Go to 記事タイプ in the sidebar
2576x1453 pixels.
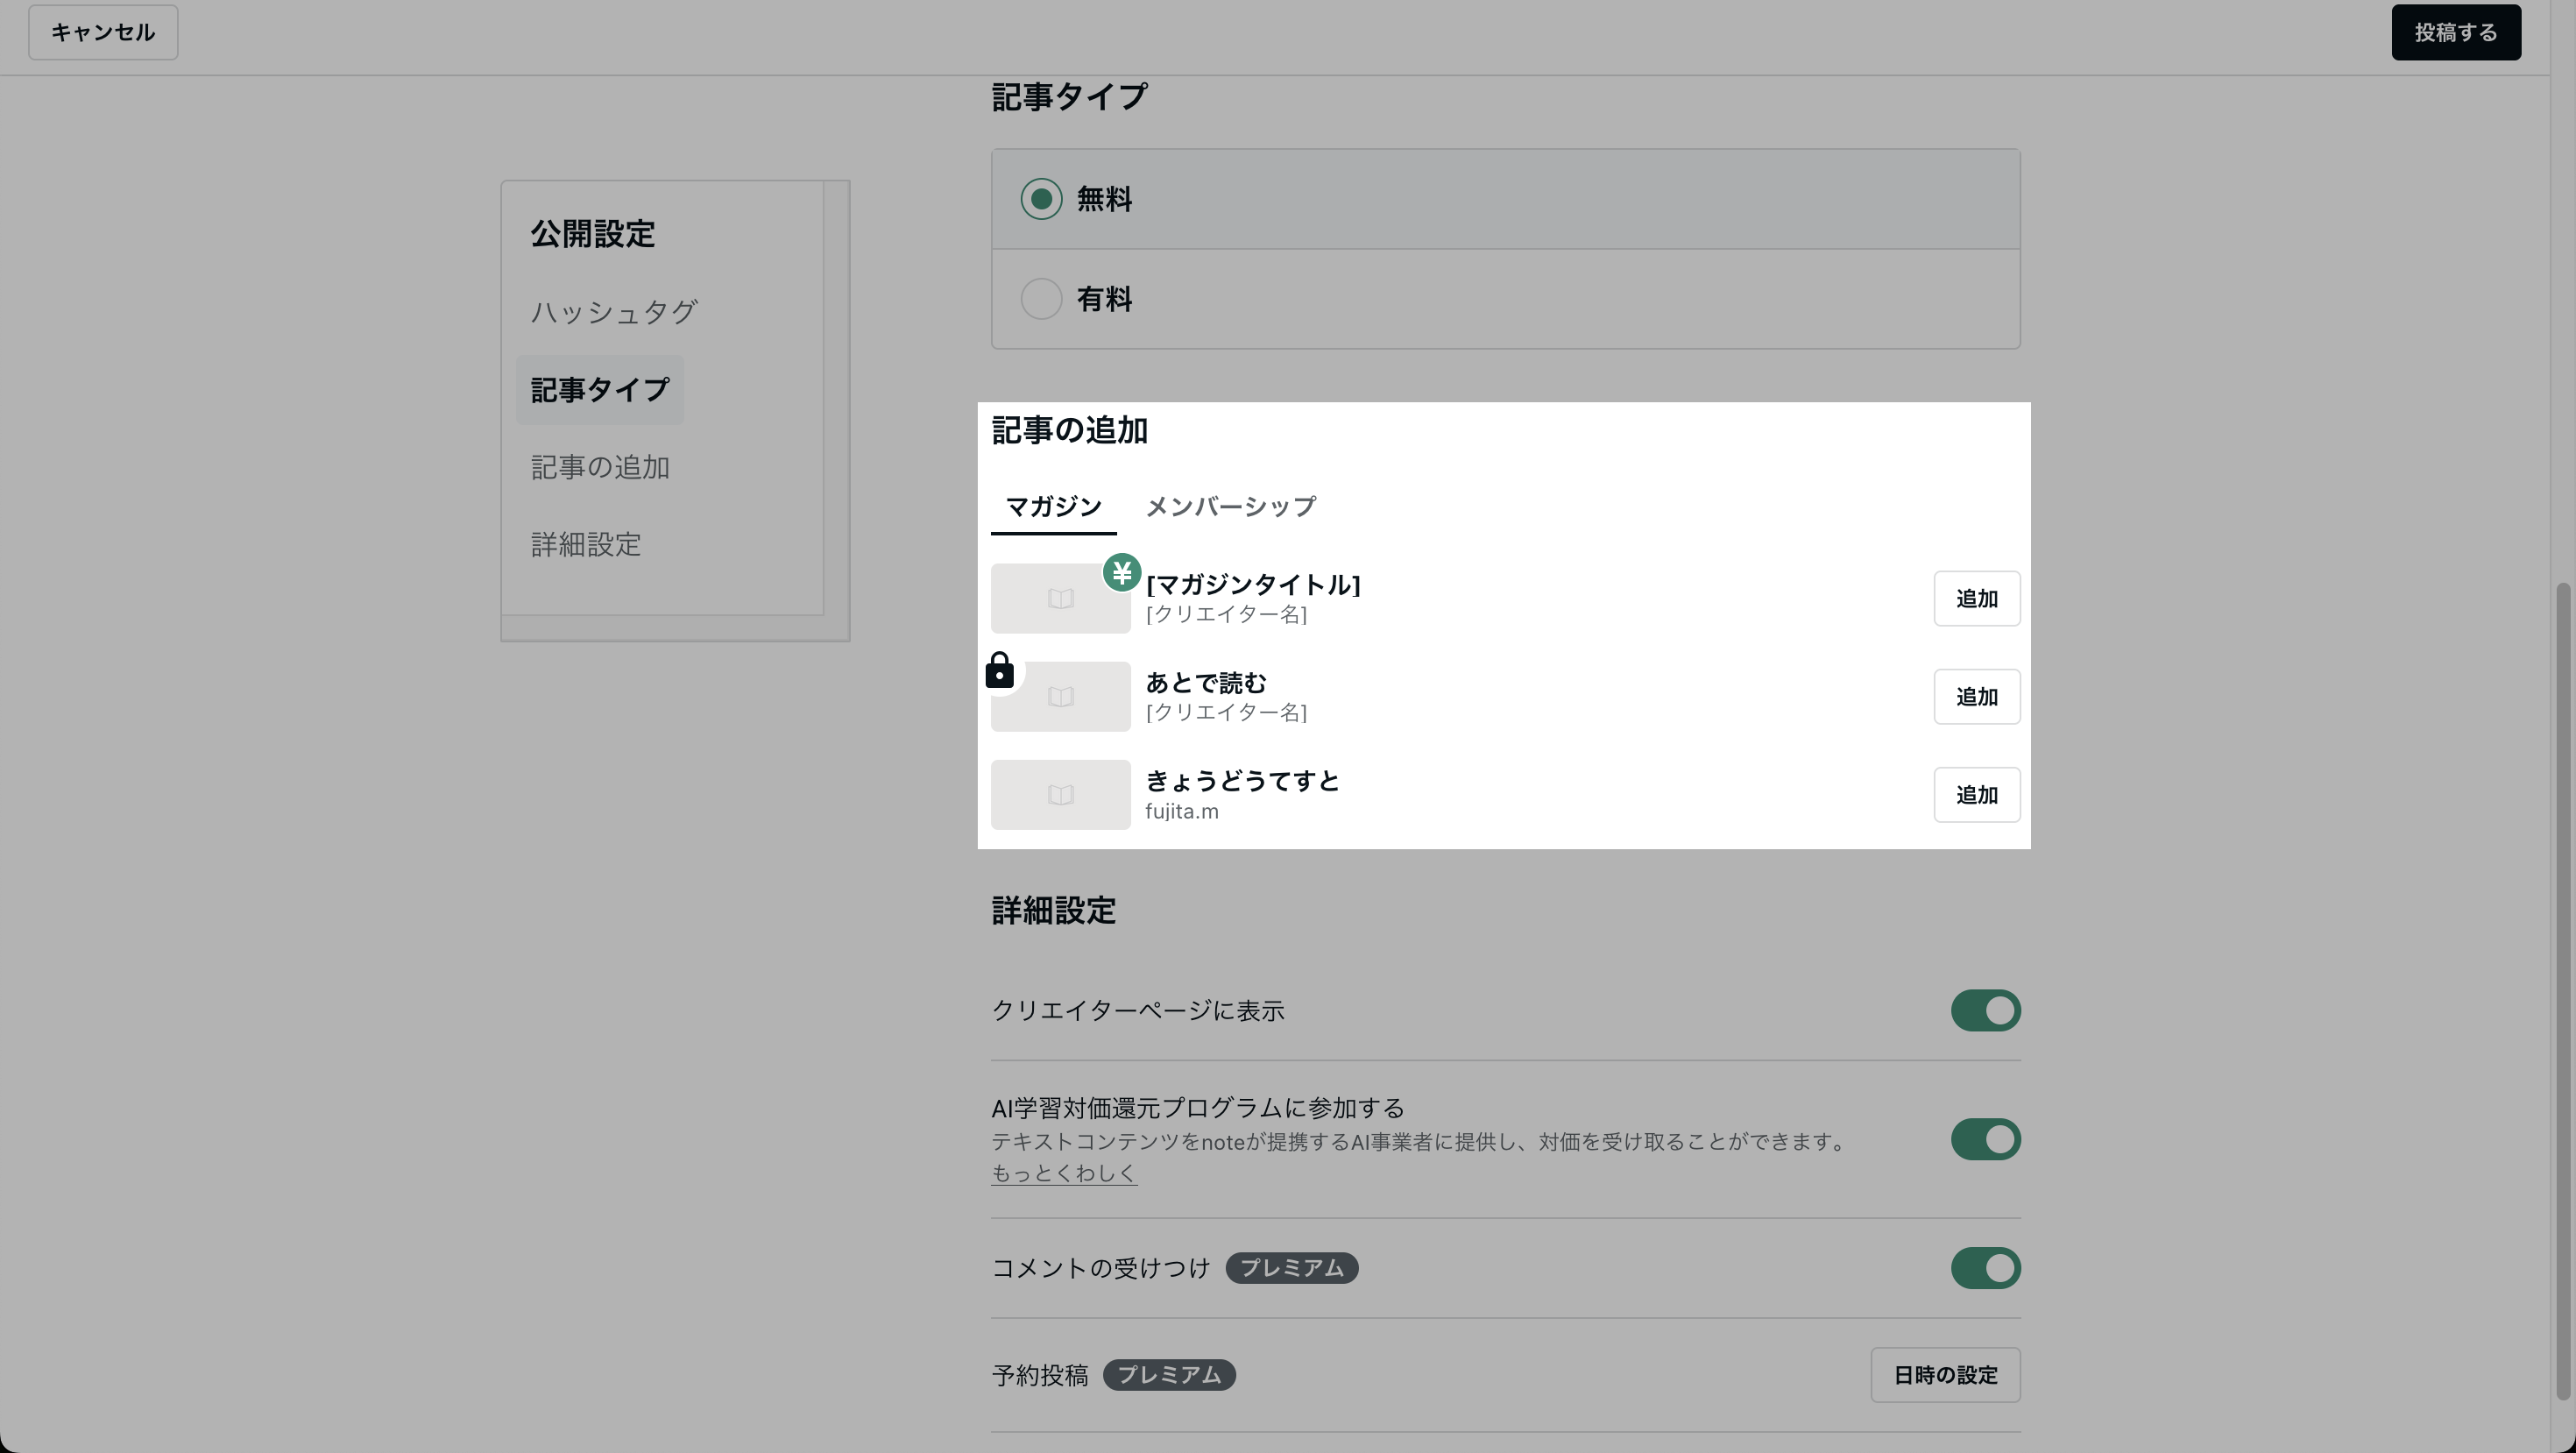click(x=600, y=390)
